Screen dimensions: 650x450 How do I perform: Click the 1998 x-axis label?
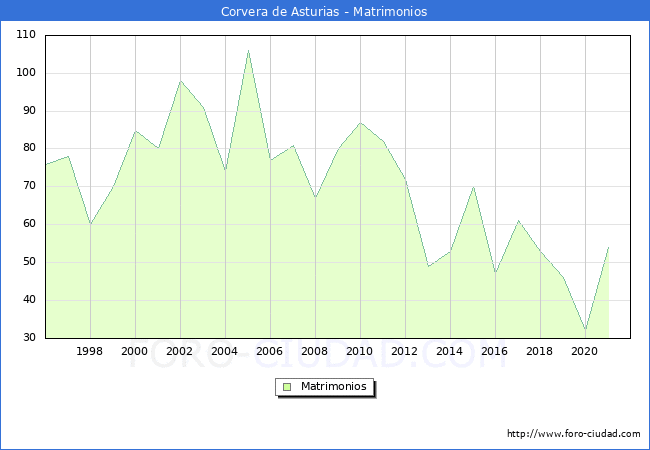tap(90, 351)
